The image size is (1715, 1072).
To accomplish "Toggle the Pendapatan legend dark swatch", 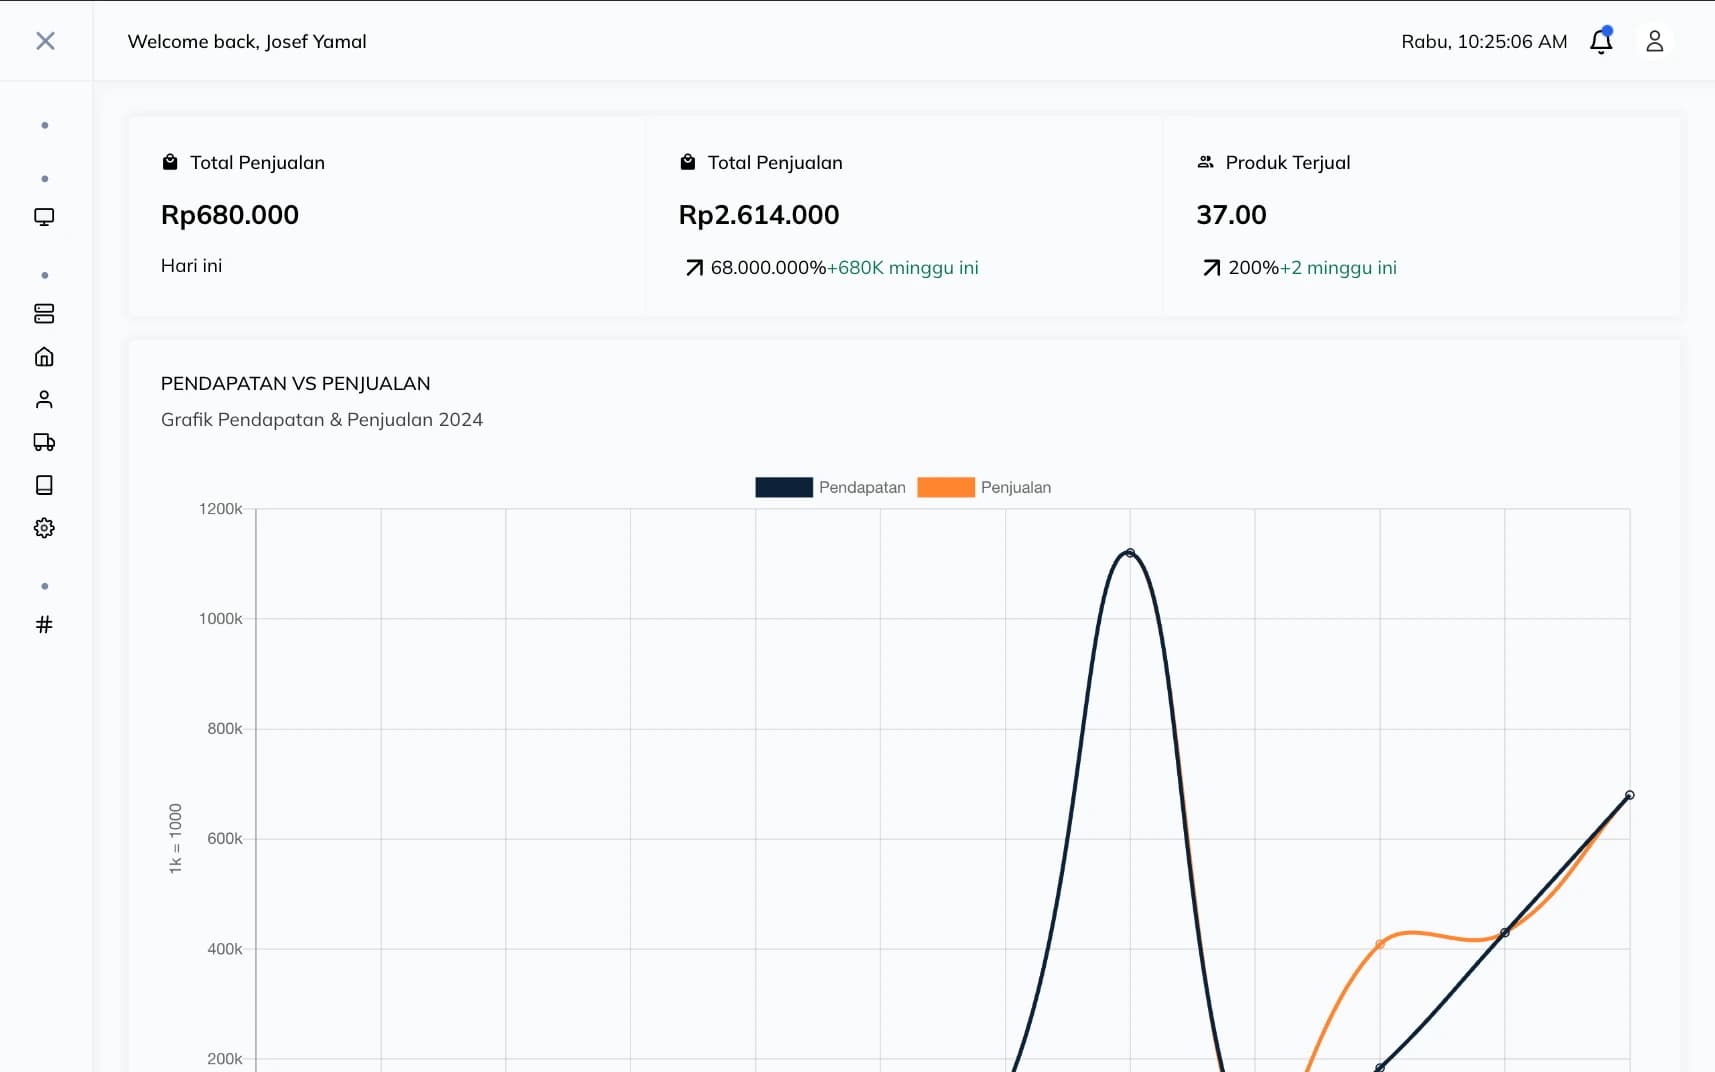I will coord(784,487).
